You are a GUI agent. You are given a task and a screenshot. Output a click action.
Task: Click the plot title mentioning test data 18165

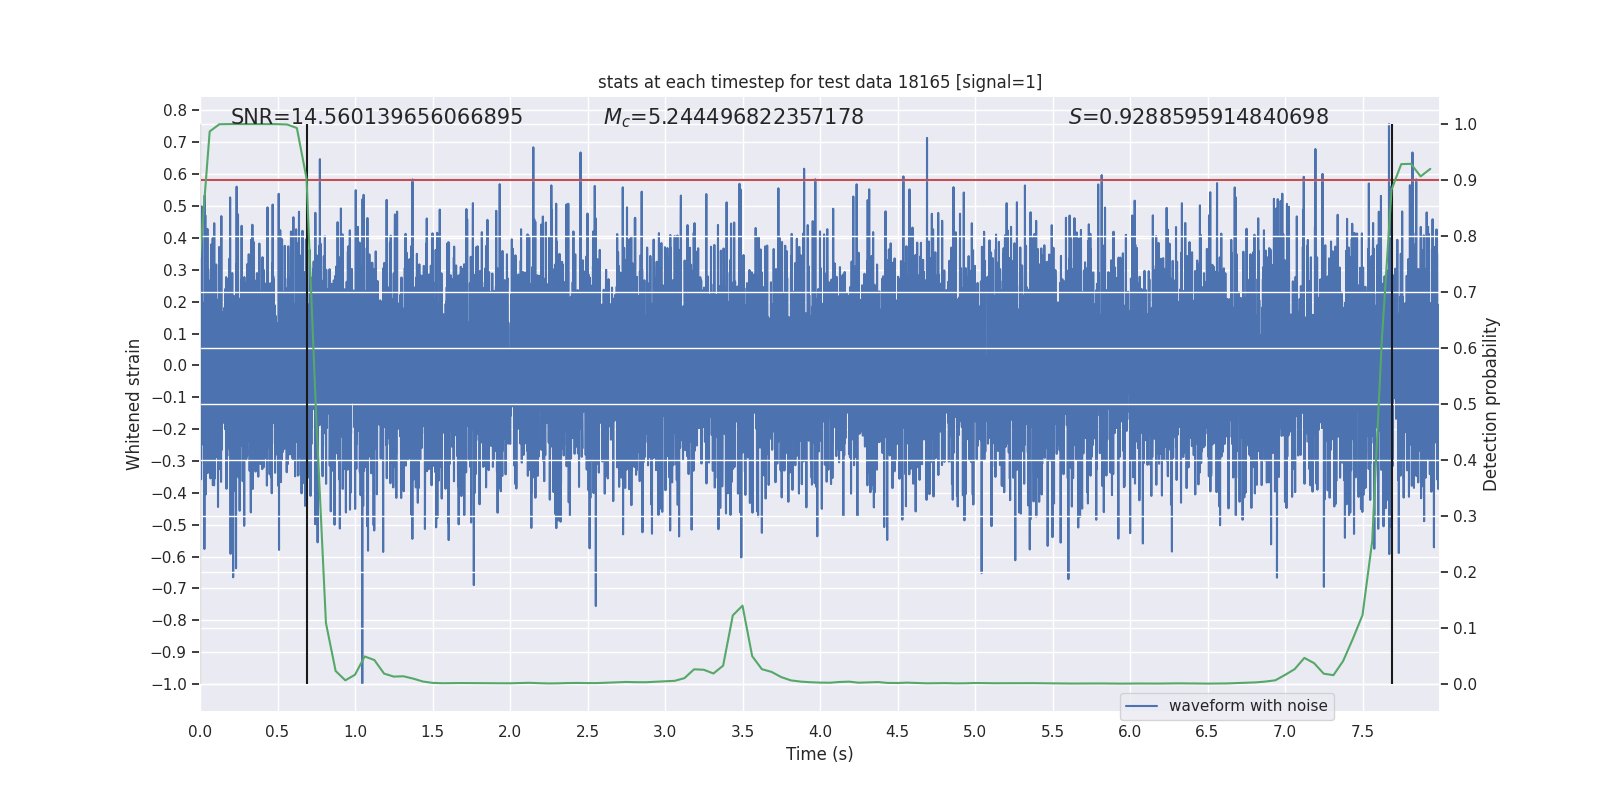click(820, 82)
